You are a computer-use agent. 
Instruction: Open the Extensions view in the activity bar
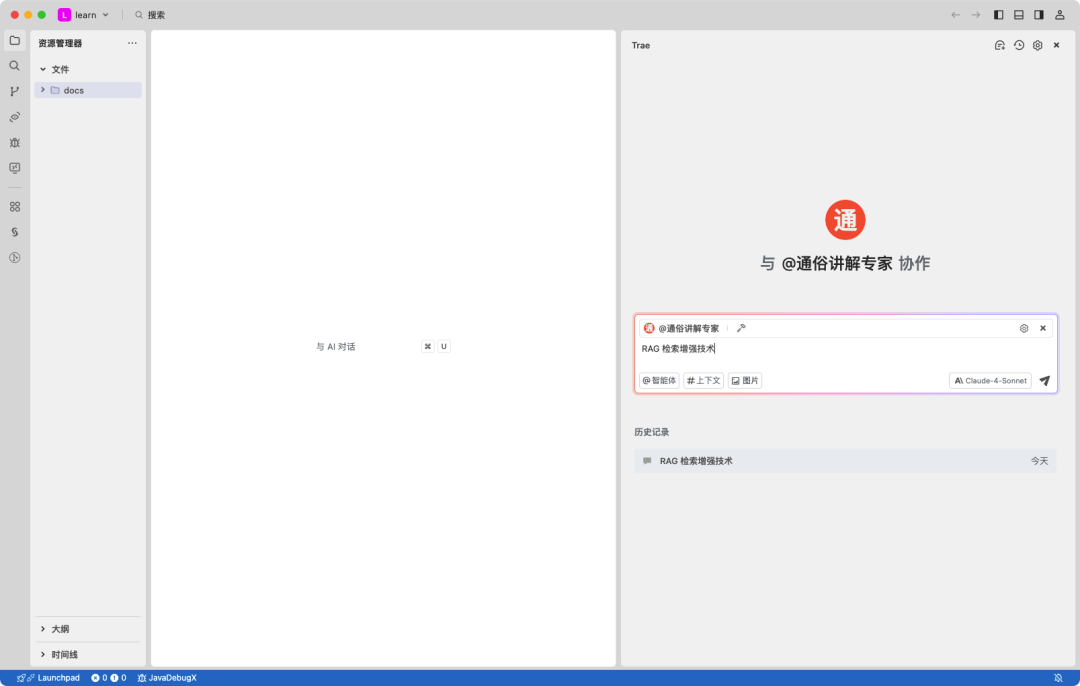tap(14, 207)
